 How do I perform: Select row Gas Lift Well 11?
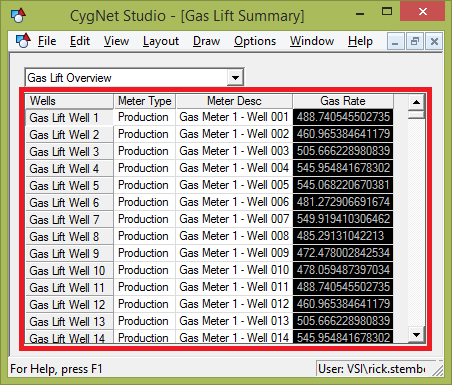(69, 288)
